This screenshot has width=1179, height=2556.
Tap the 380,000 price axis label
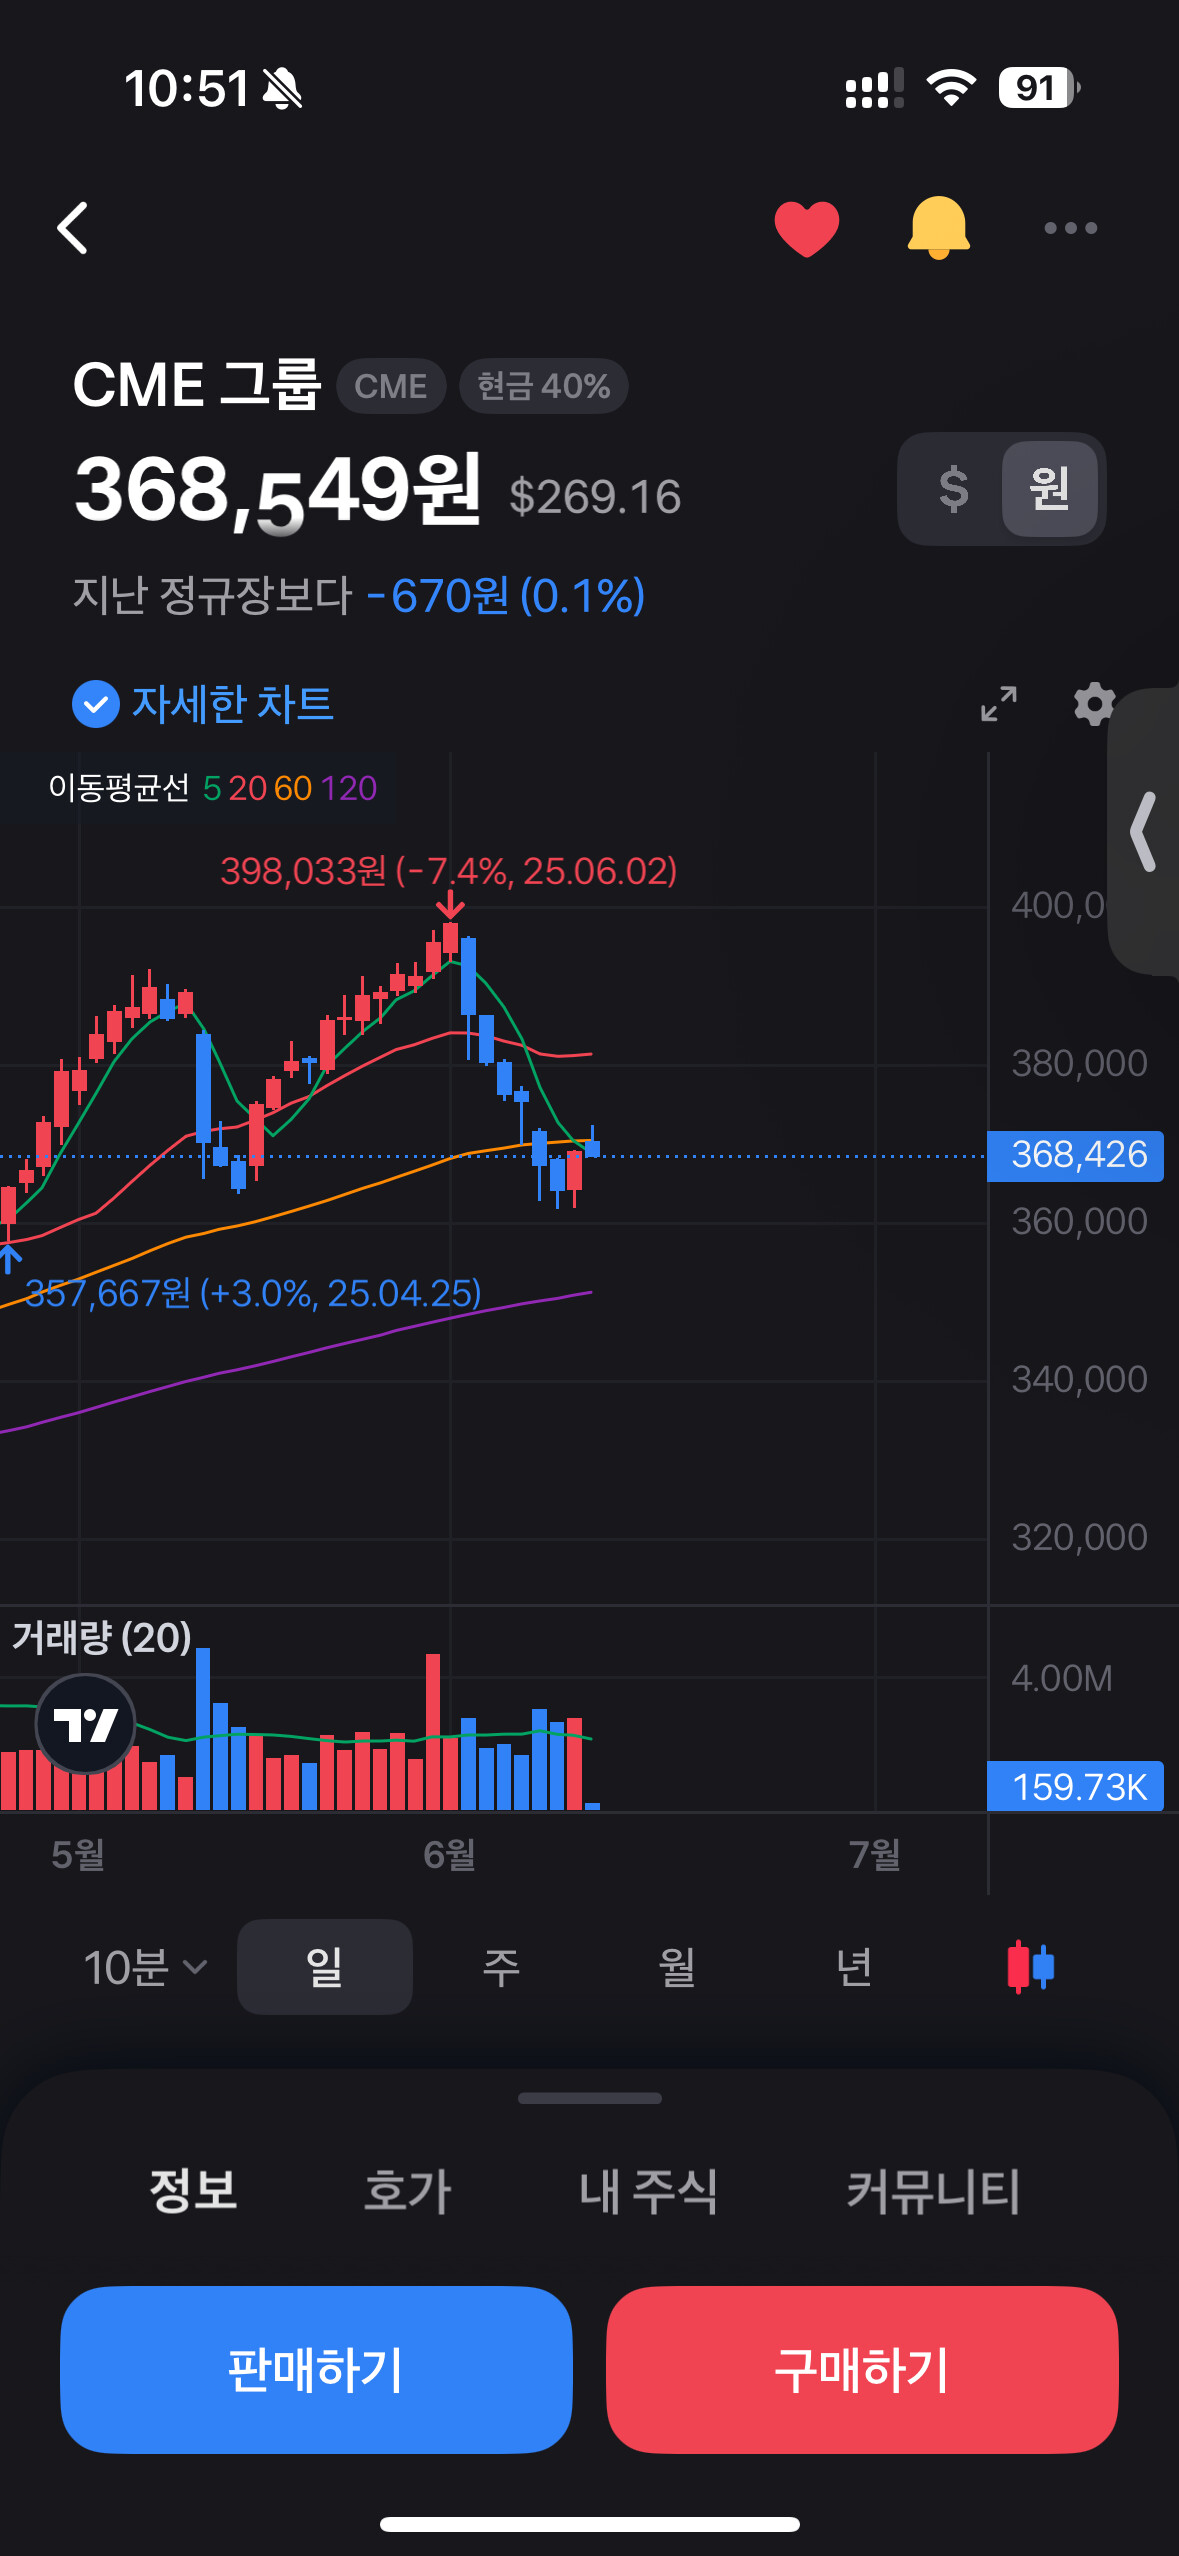coord(1079,1063)
